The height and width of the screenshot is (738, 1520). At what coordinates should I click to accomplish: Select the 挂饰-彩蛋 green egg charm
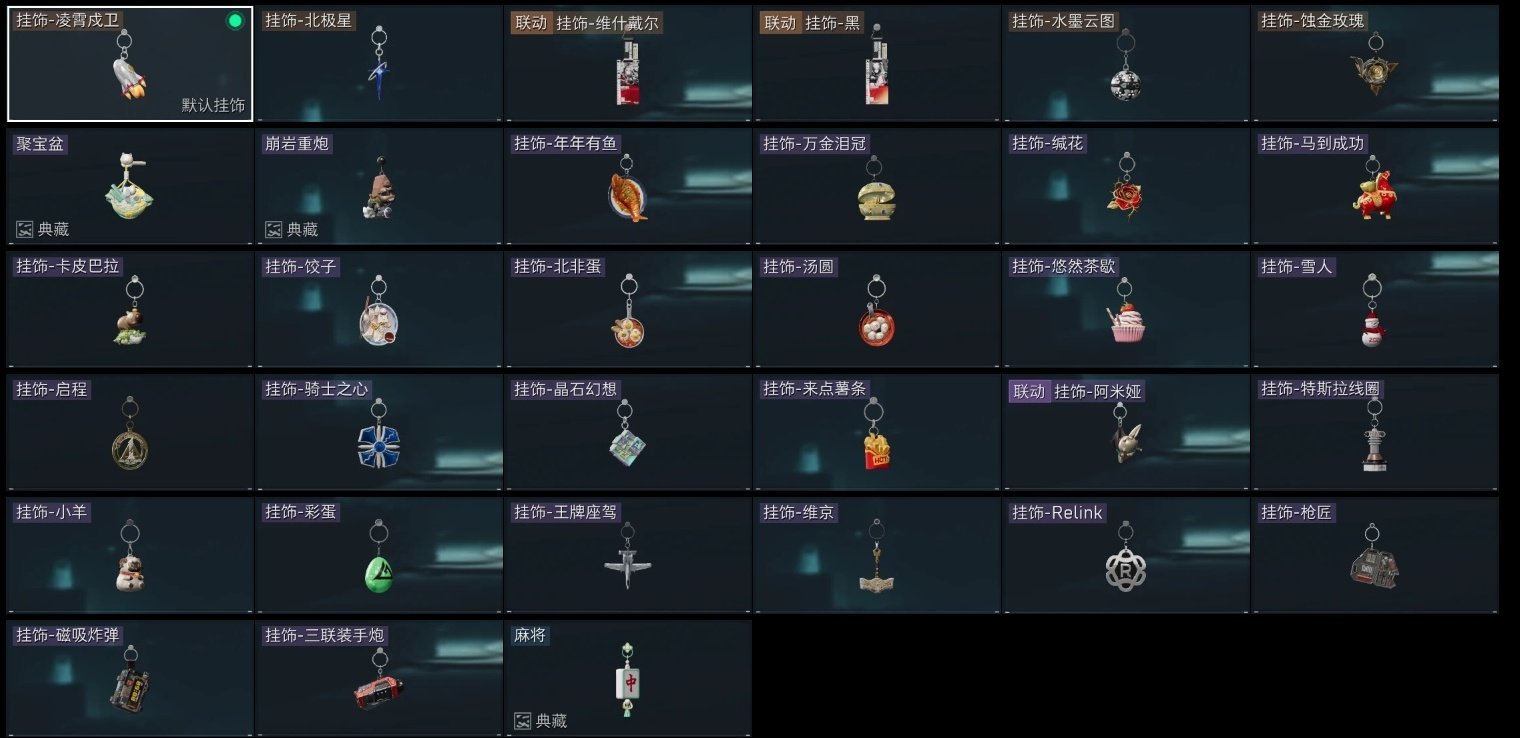(x=379, y=555)
